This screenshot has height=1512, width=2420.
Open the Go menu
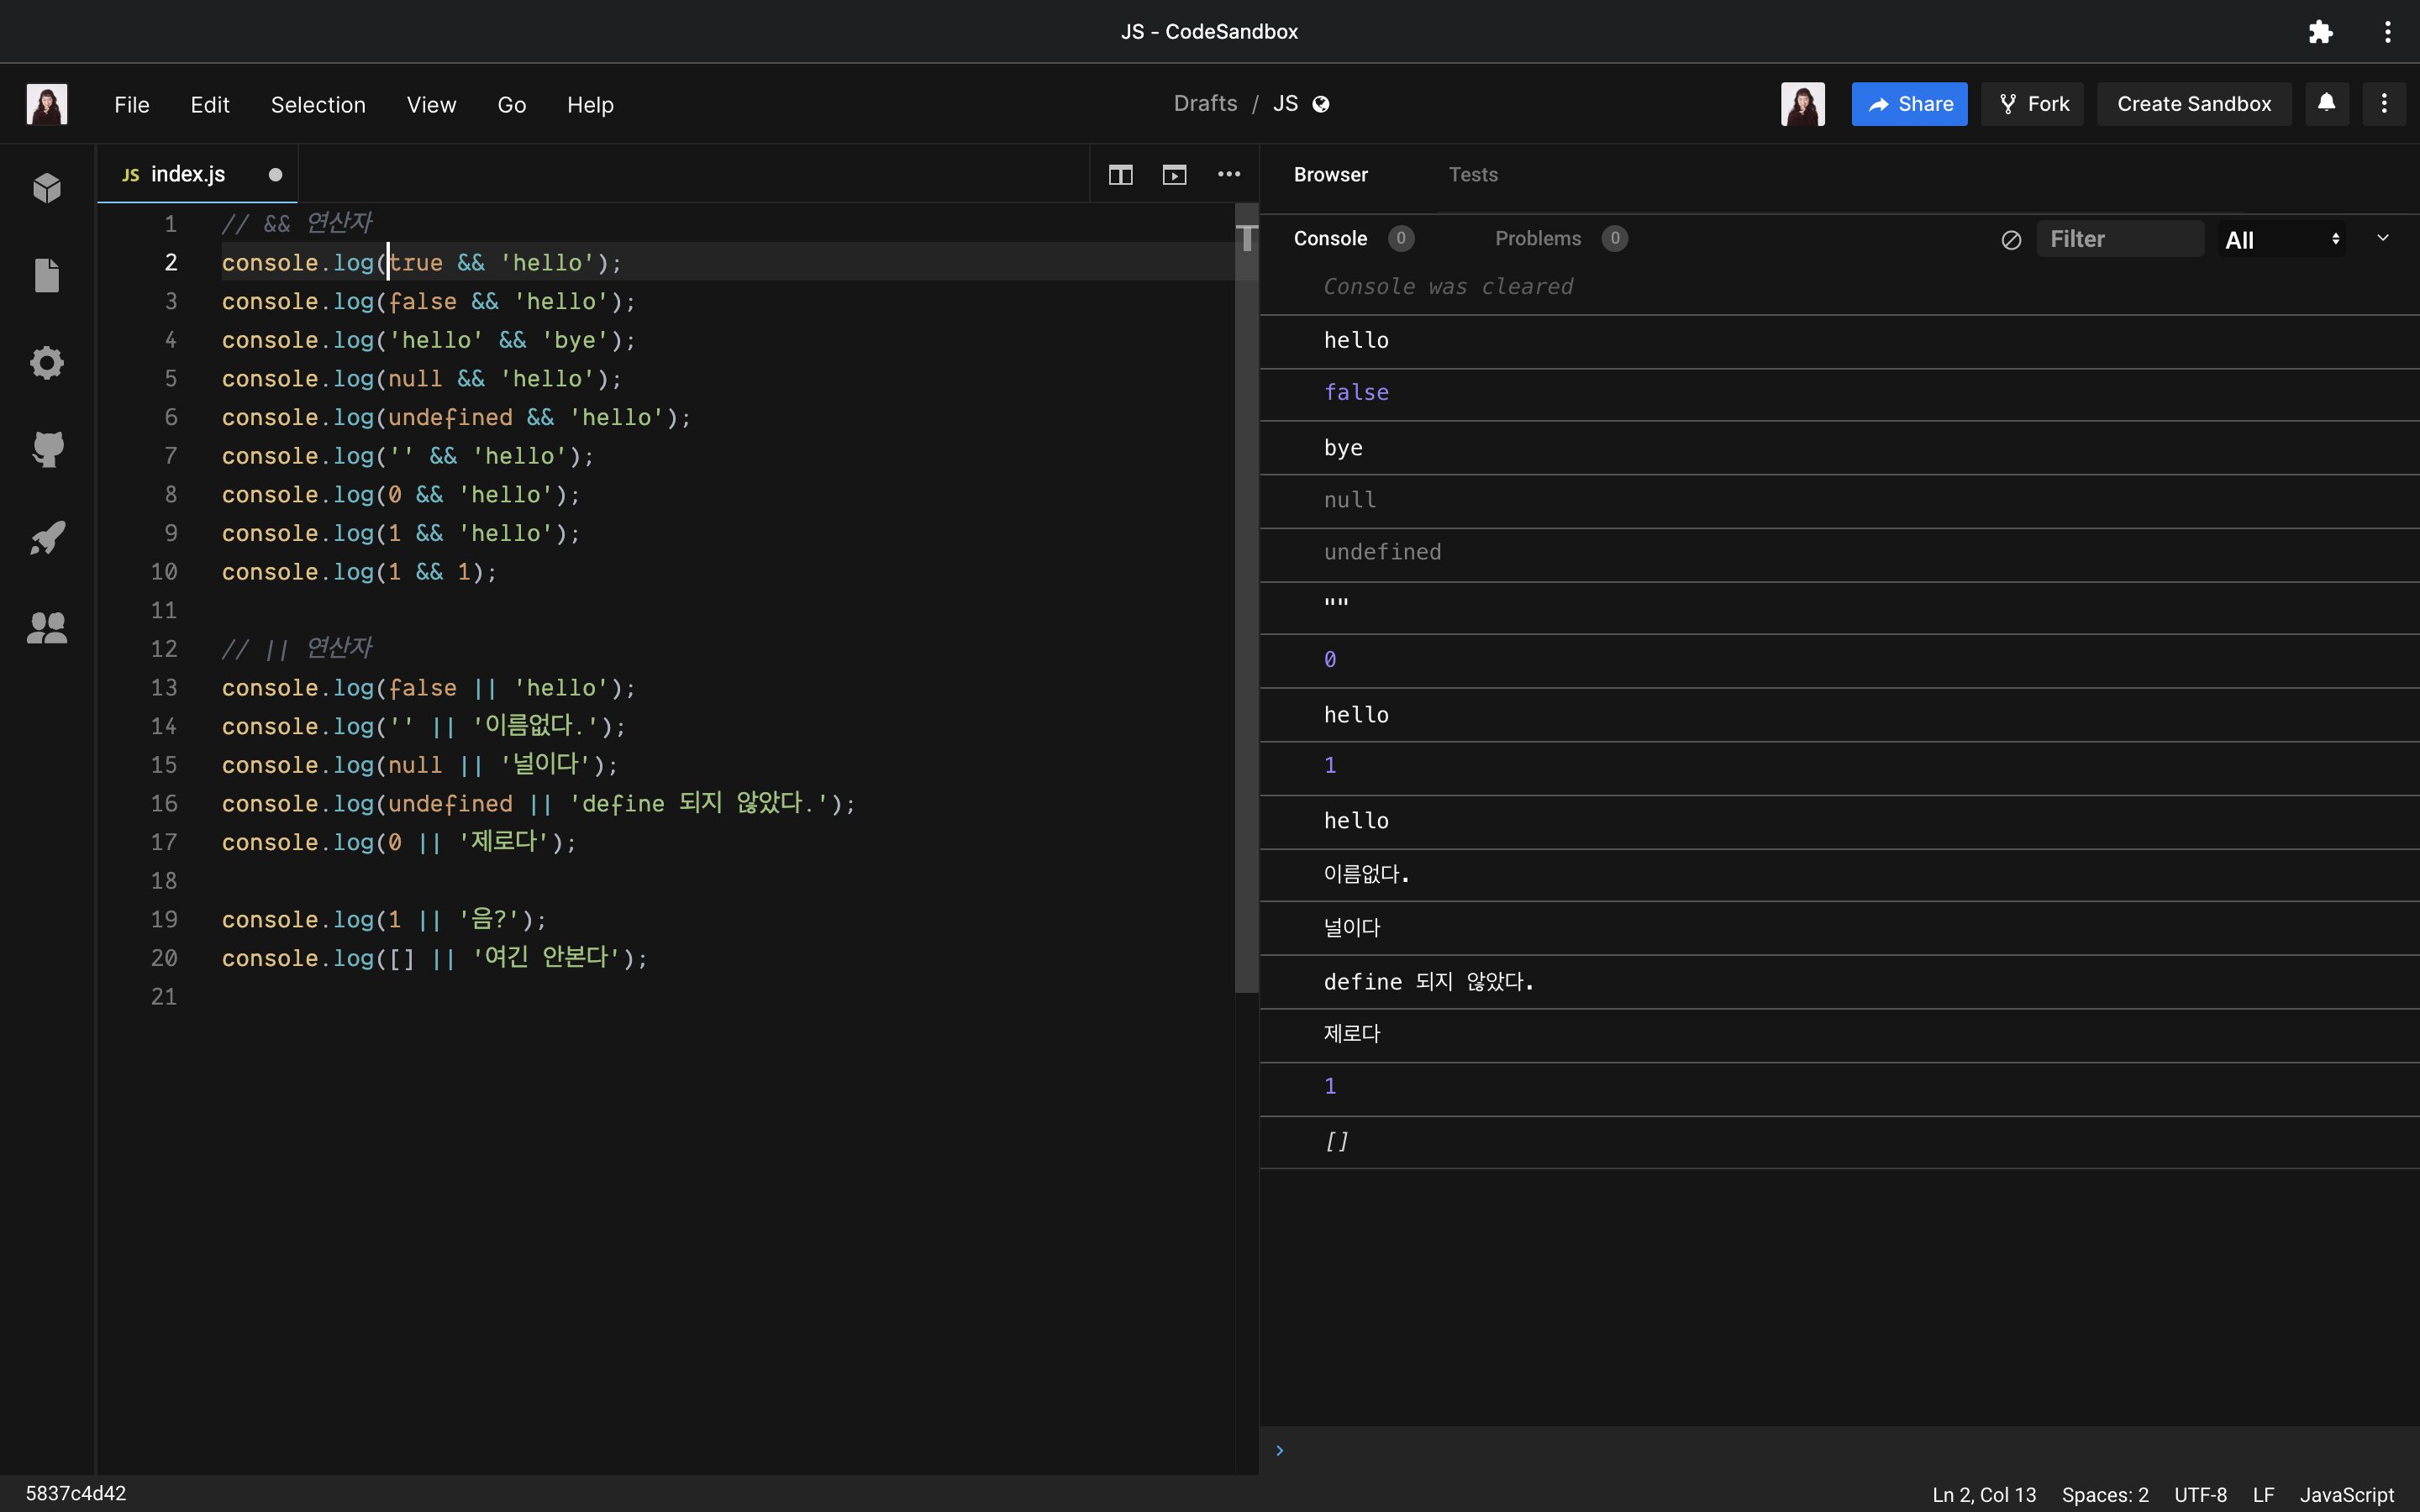pos(512,105)
